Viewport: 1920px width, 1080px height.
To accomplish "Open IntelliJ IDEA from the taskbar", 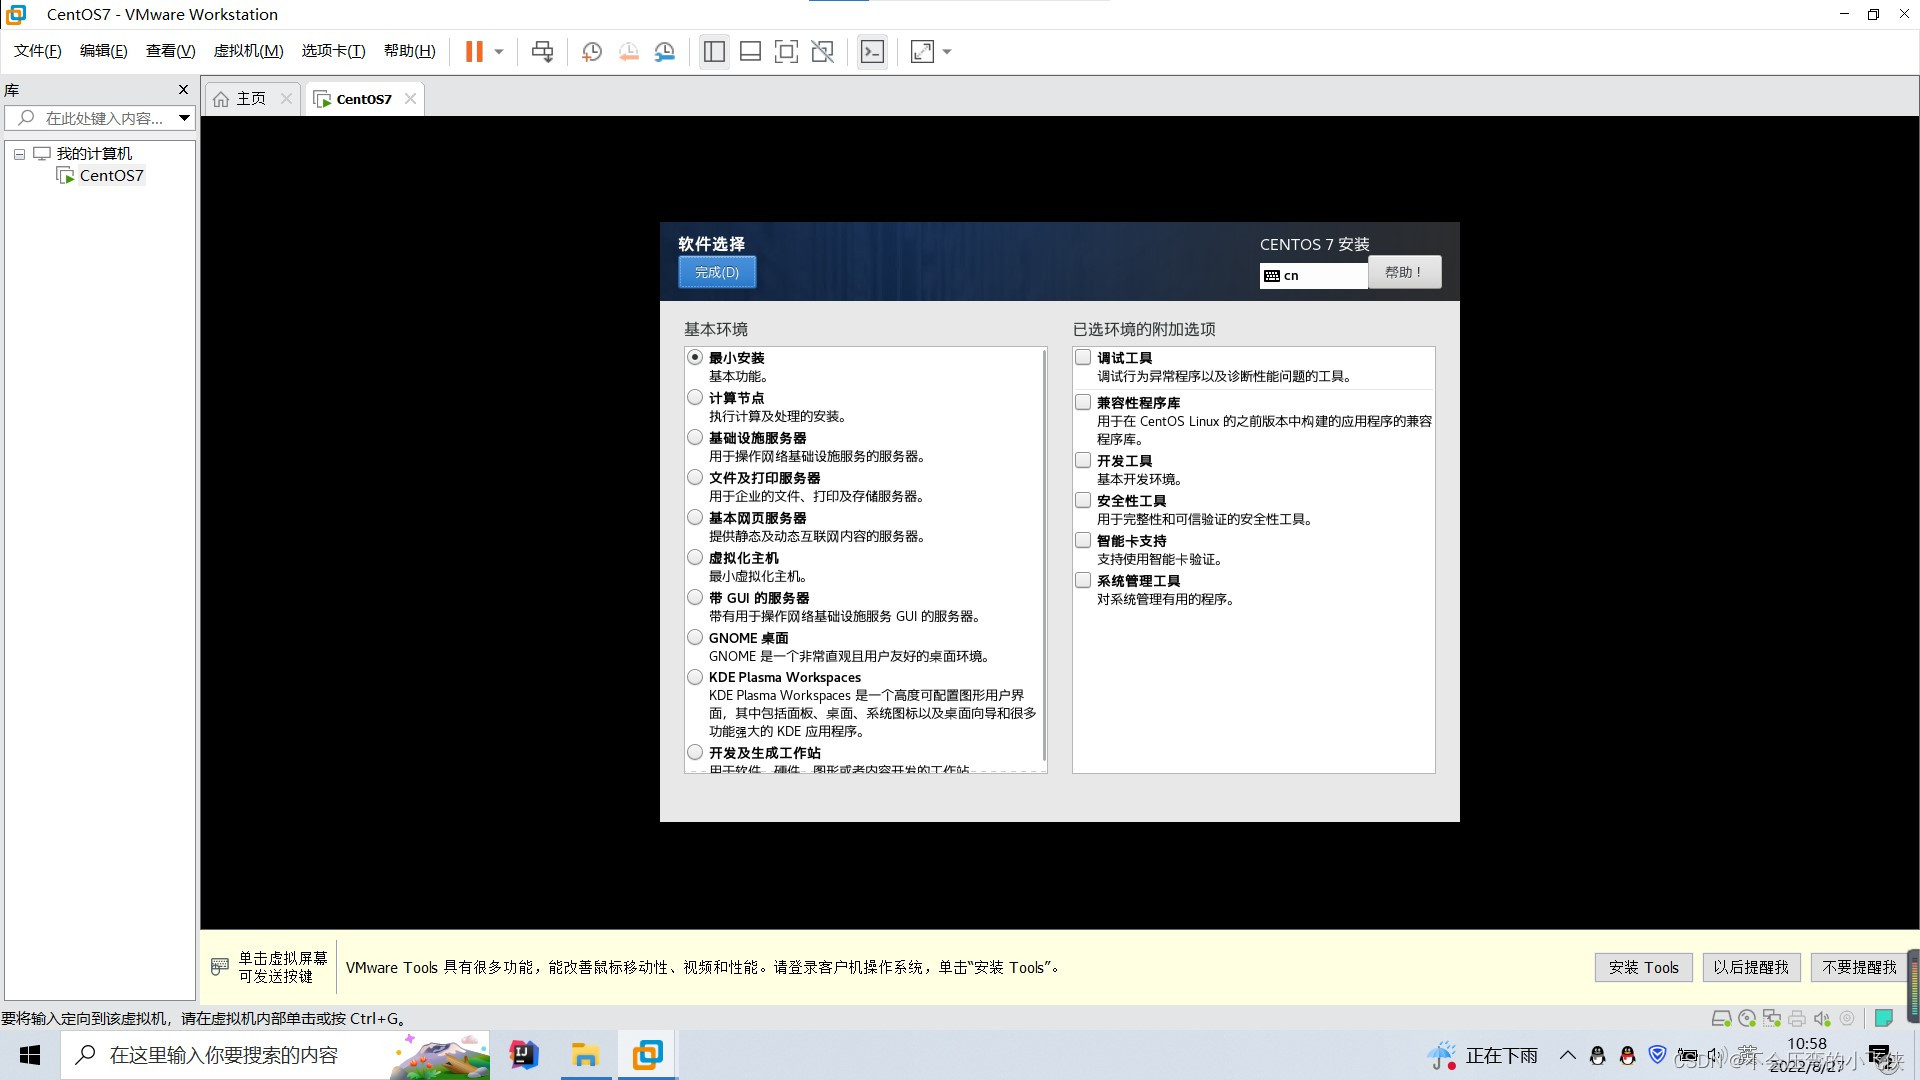I will point(524,1055).
